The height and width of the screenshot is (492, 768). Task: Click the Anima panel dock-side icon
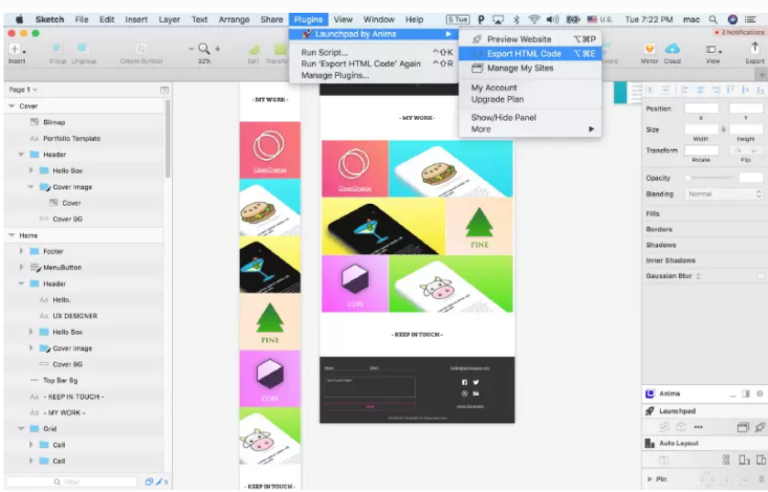746,394
